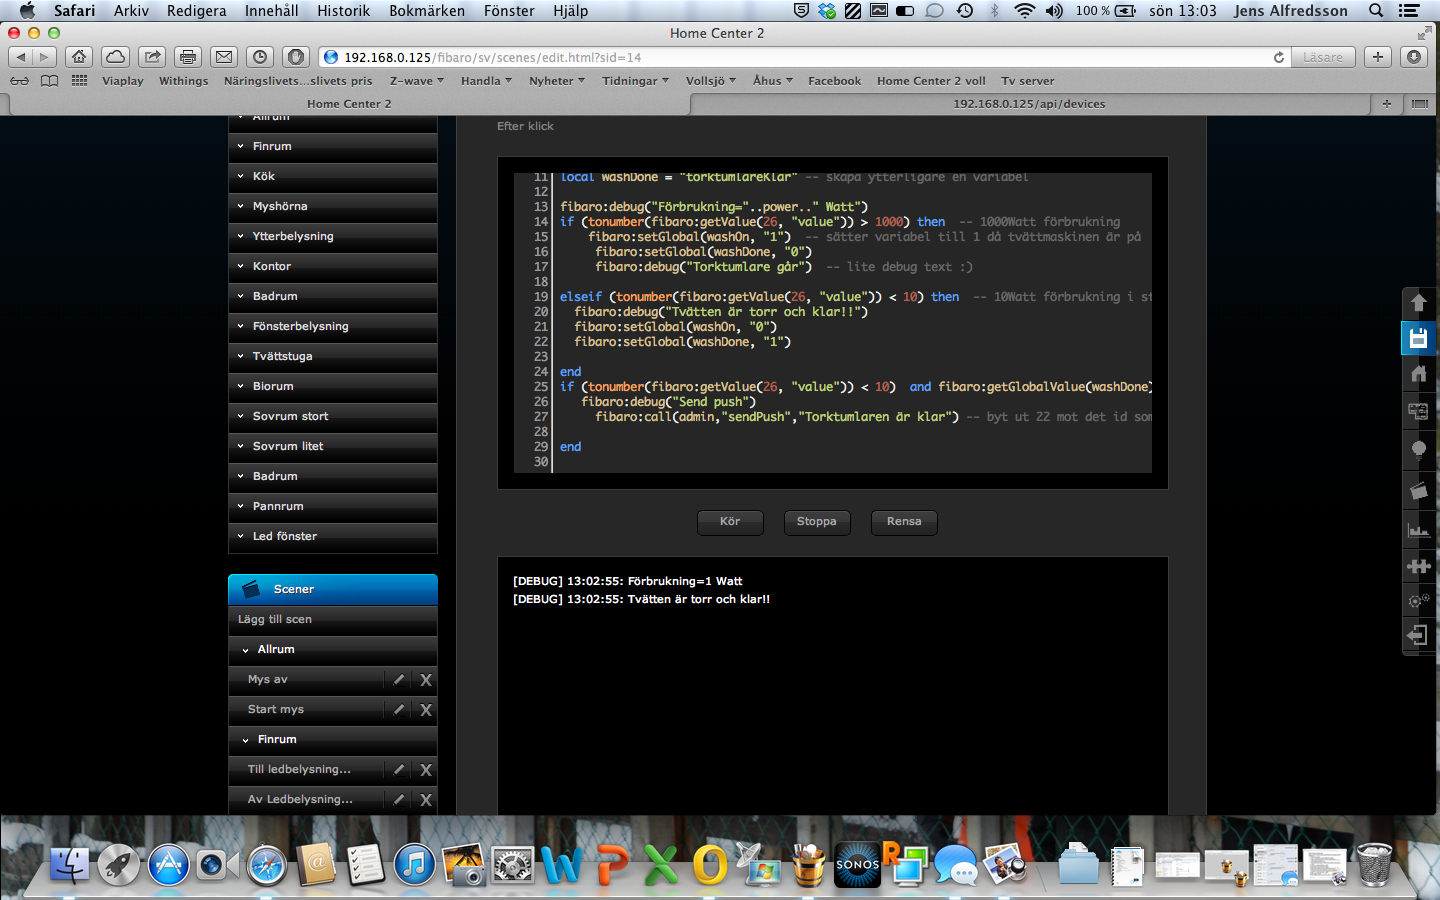This screenshot has height=900, width=1440.
Task: Switch to the 192.168.0.125/api/devices tab
Action: coord(1029,104)
